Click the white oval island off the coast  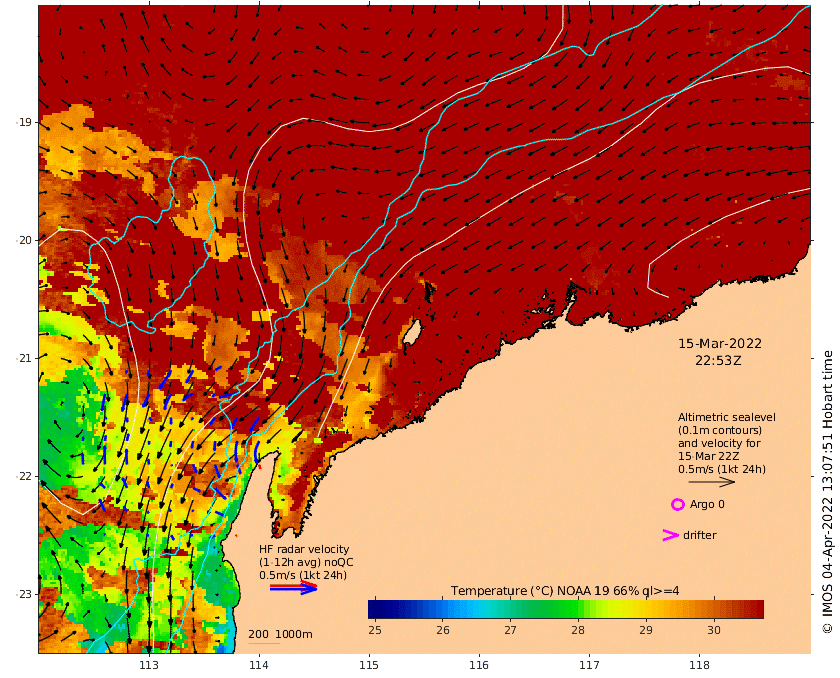tap(411, 333)
